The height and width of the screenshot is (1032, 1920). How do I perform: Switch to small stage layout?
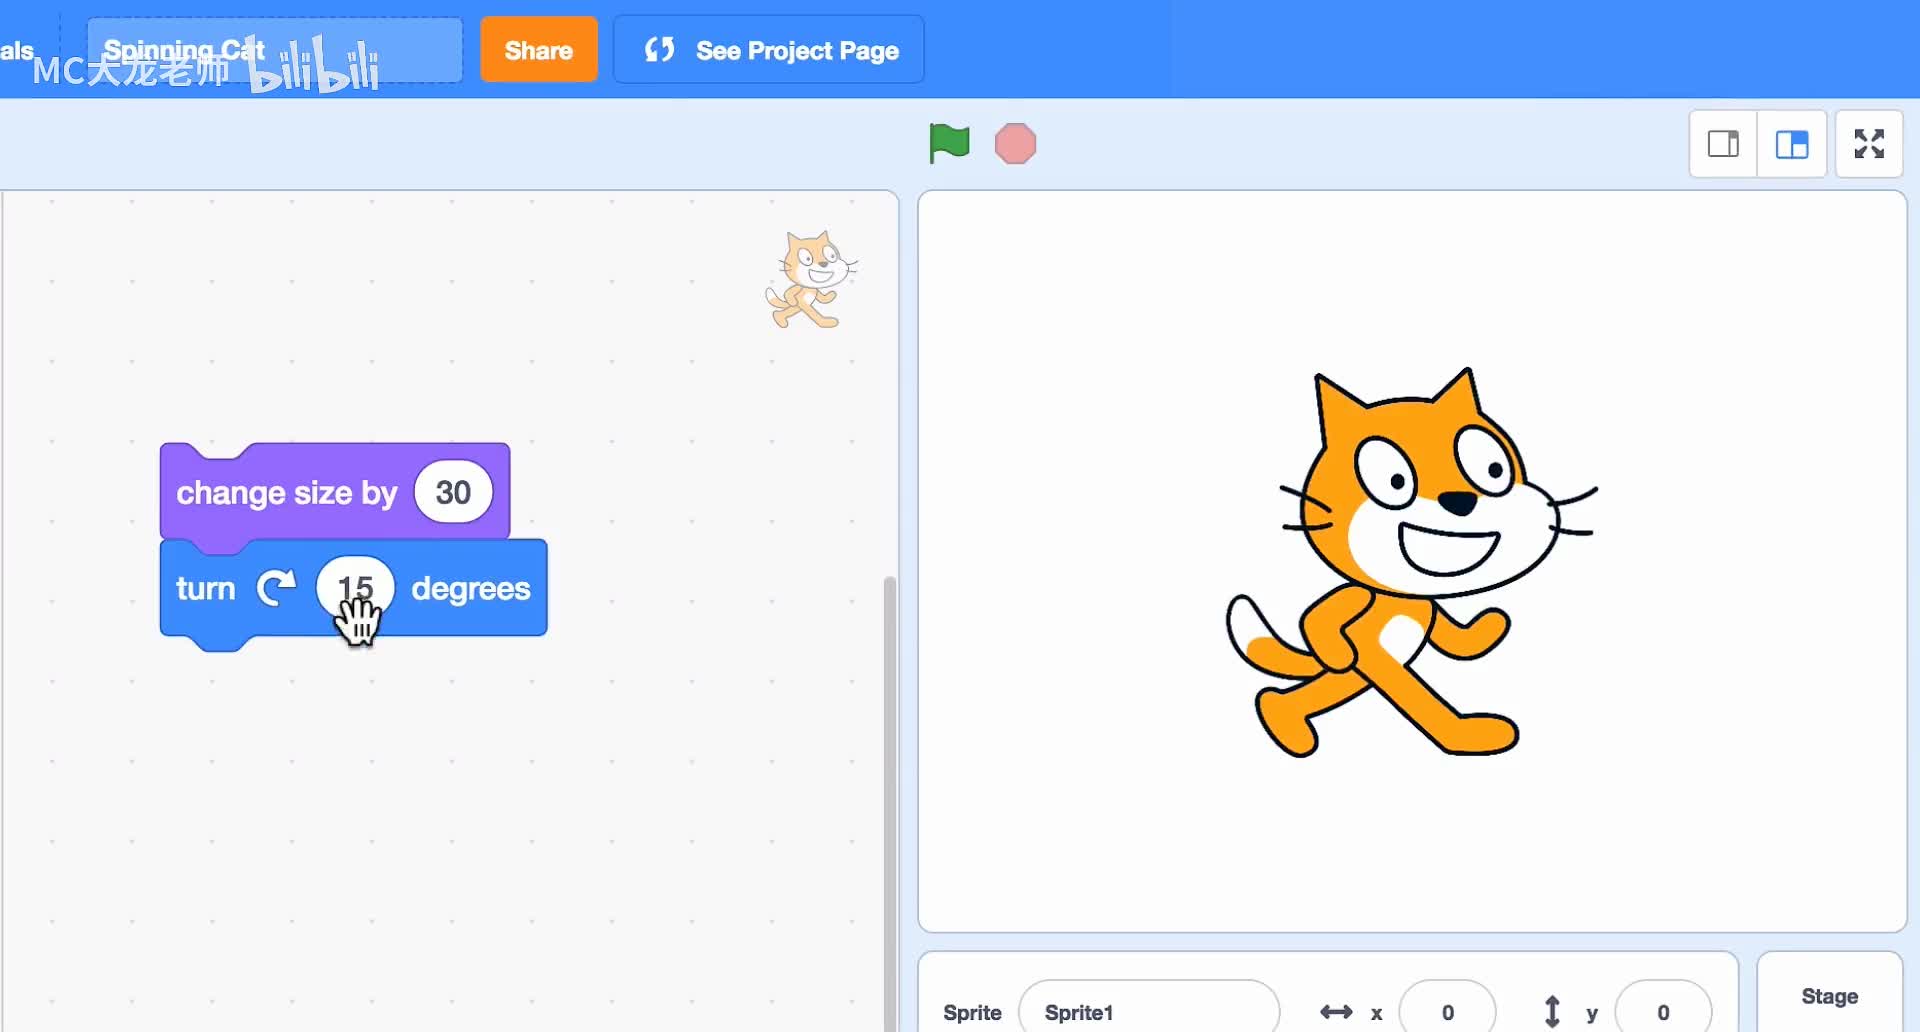pyautogui.click(x=1723, y=144)
